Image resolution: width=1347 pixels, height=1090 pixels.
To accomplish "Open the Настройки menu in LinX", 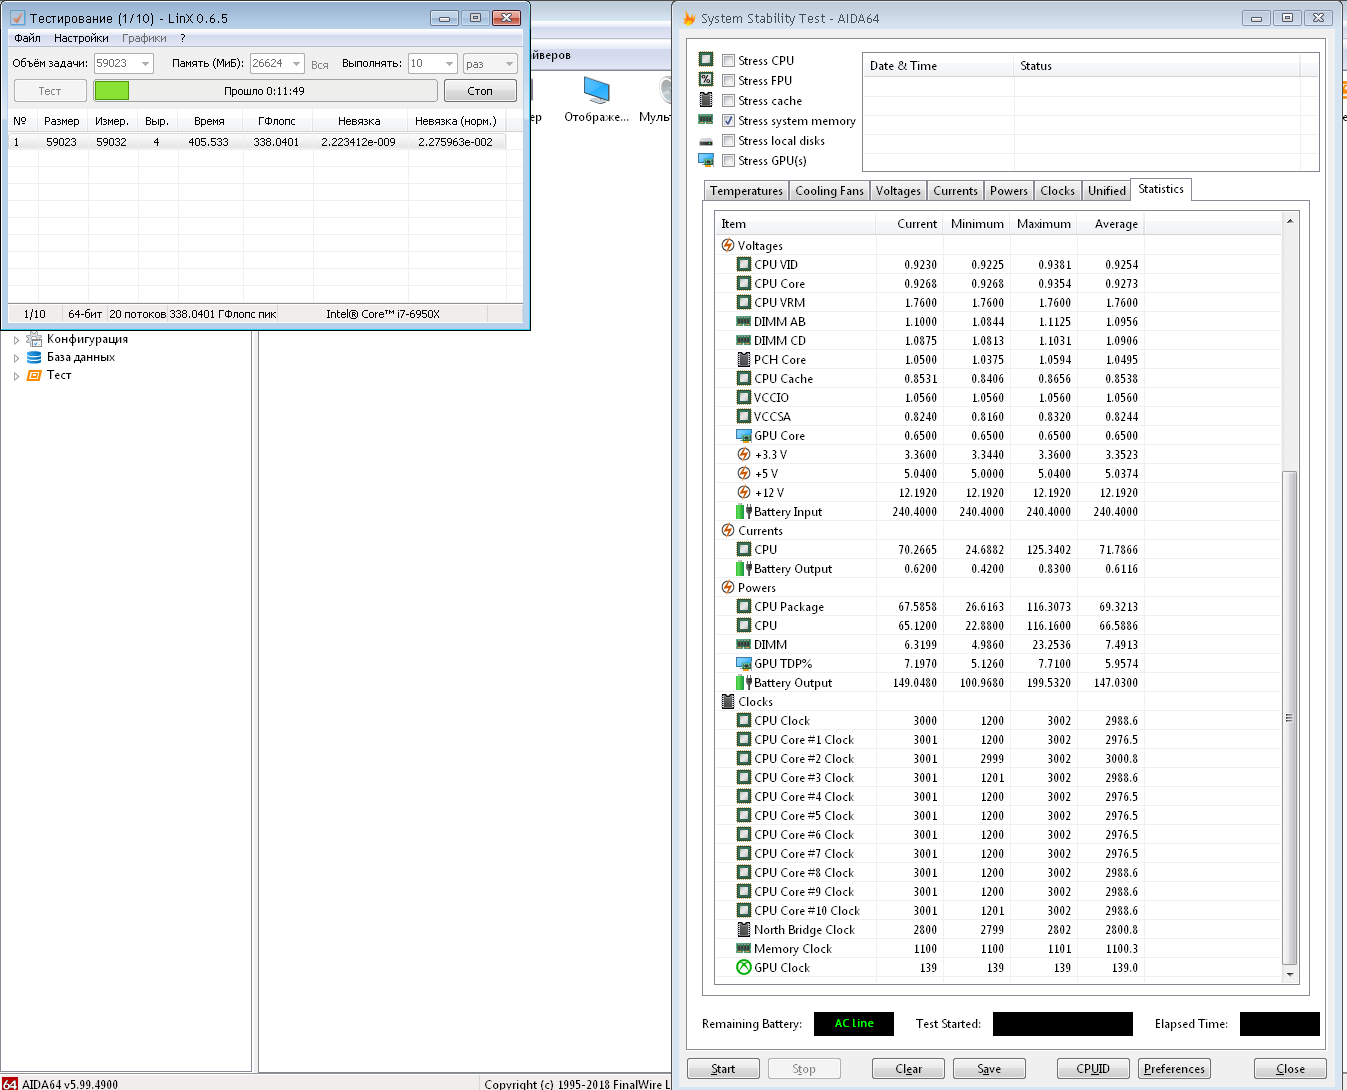I will (x=81, y=38).
